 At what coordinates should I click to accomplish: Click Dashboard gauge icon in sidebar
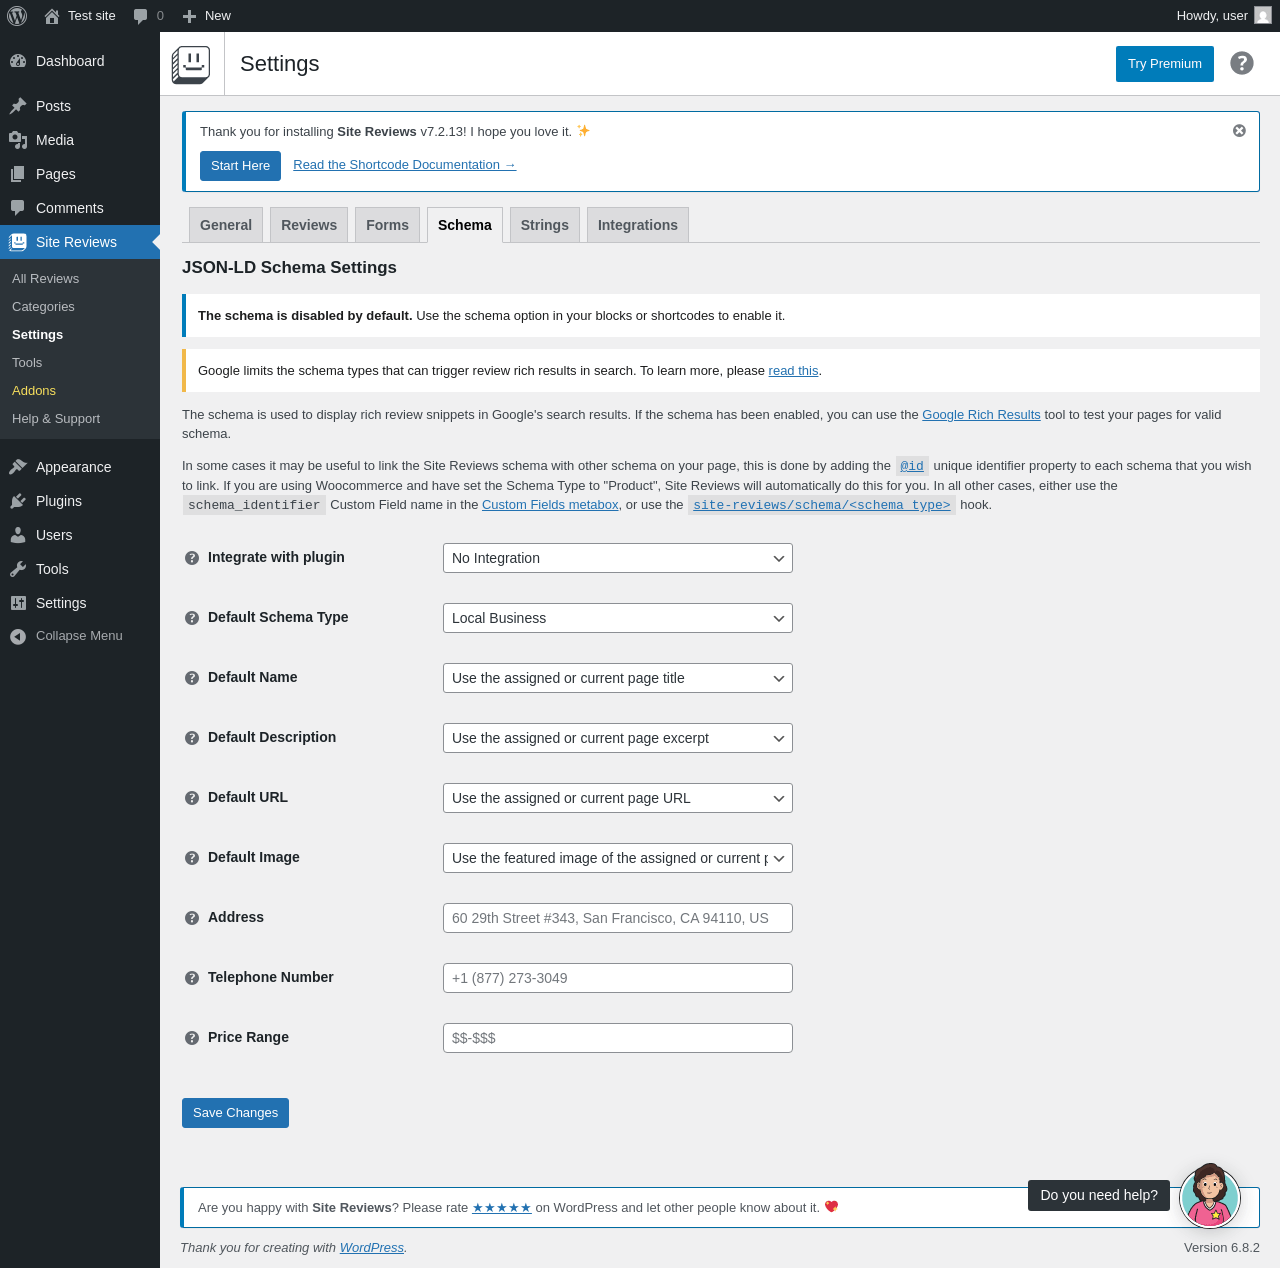(x=18, y=61)
